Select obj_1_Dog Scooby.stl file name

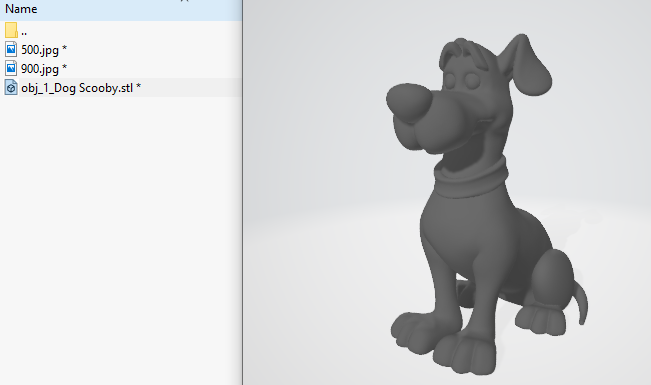(x=81, y=88)
